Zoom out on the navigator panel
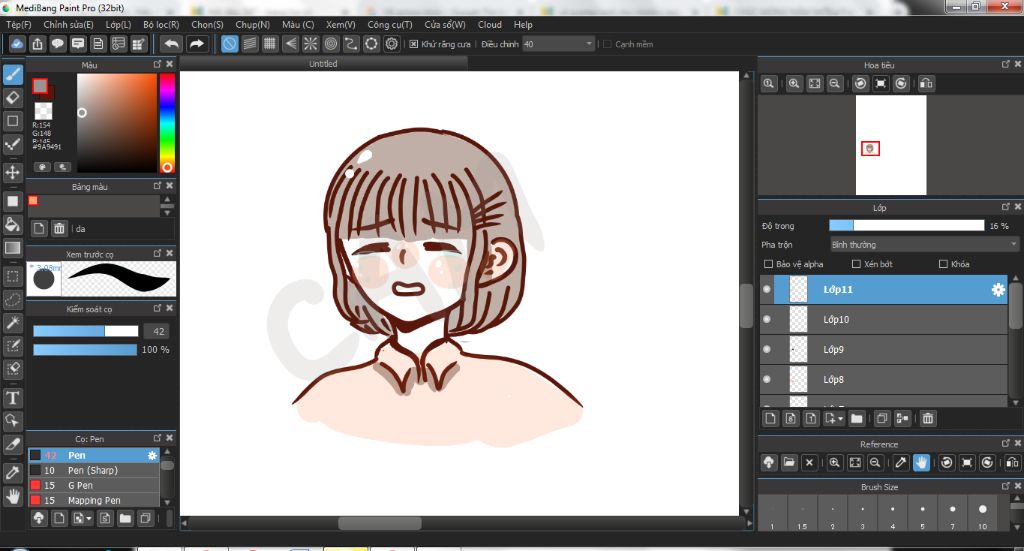The width and height of the screenshot is (1024, 551). 834,84
